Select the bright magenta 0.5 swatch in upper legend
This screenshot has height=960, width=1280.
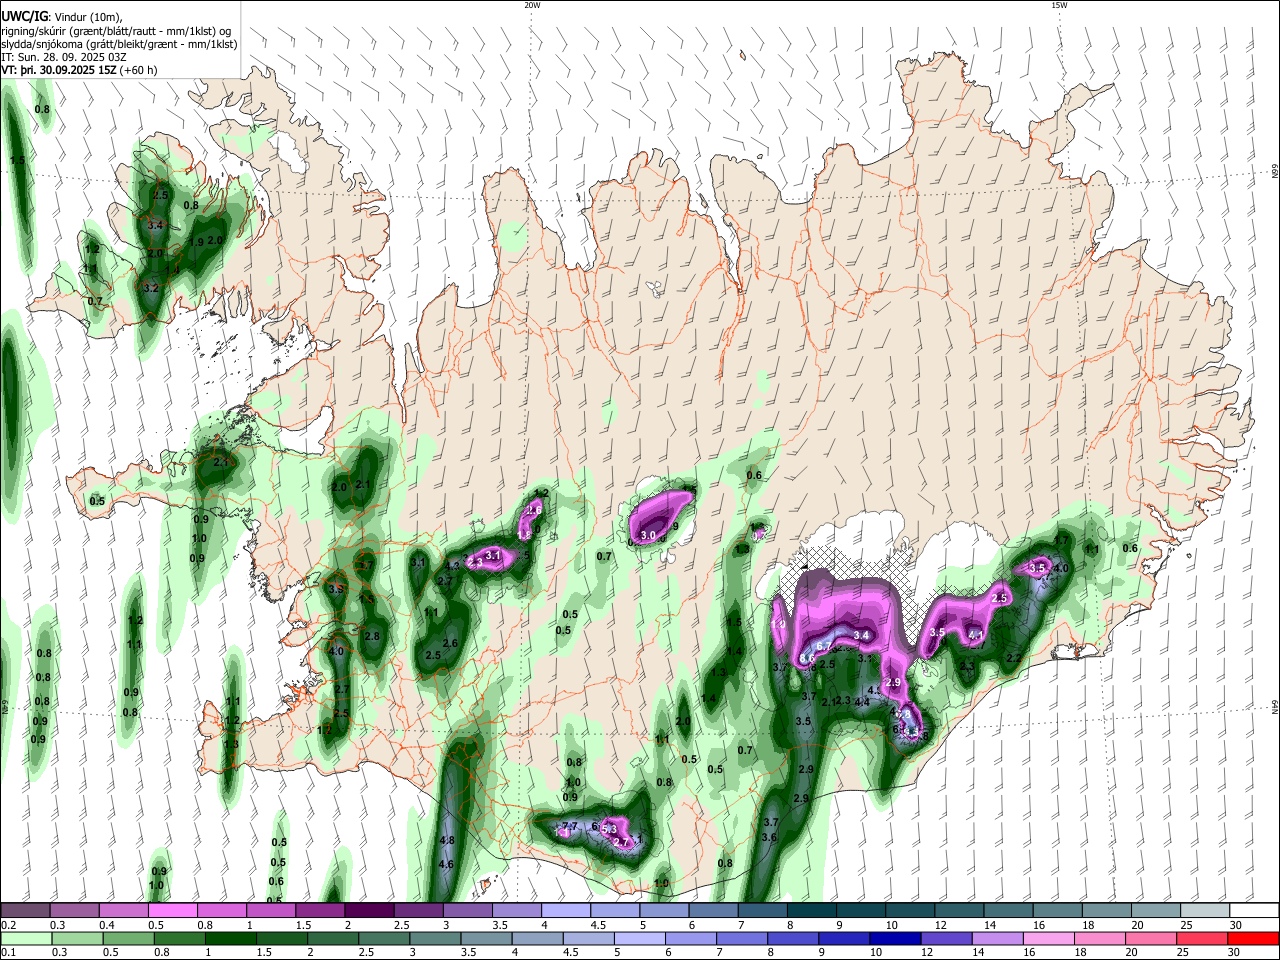[172, 910]
